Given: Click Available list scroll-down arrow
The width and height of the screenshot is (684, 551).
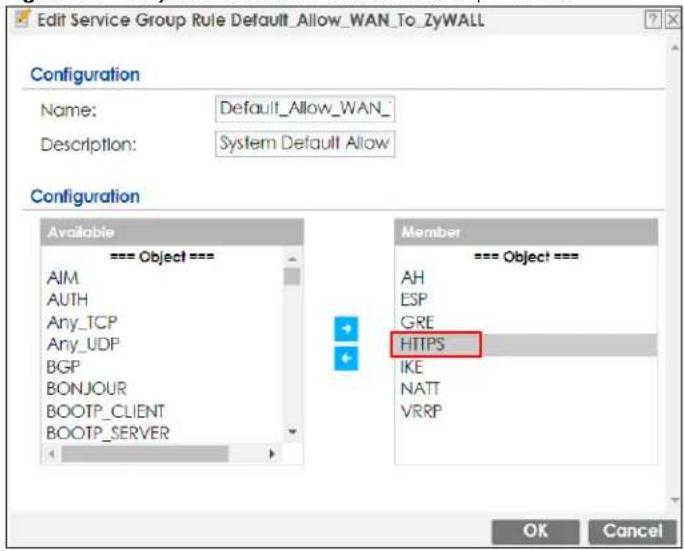Looking at the screenshot, I should point(292,431).
